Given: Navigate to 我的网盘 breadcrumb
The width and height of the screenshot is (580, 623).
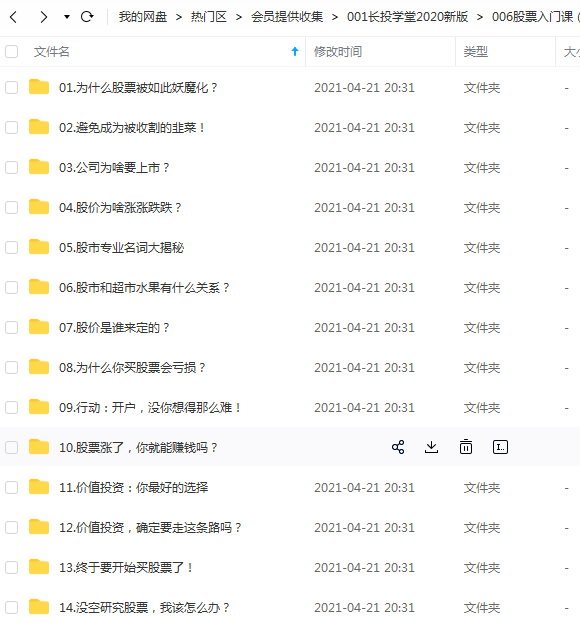Looking at the screenshot, I should pyautogui.click(x=143, y=17).
